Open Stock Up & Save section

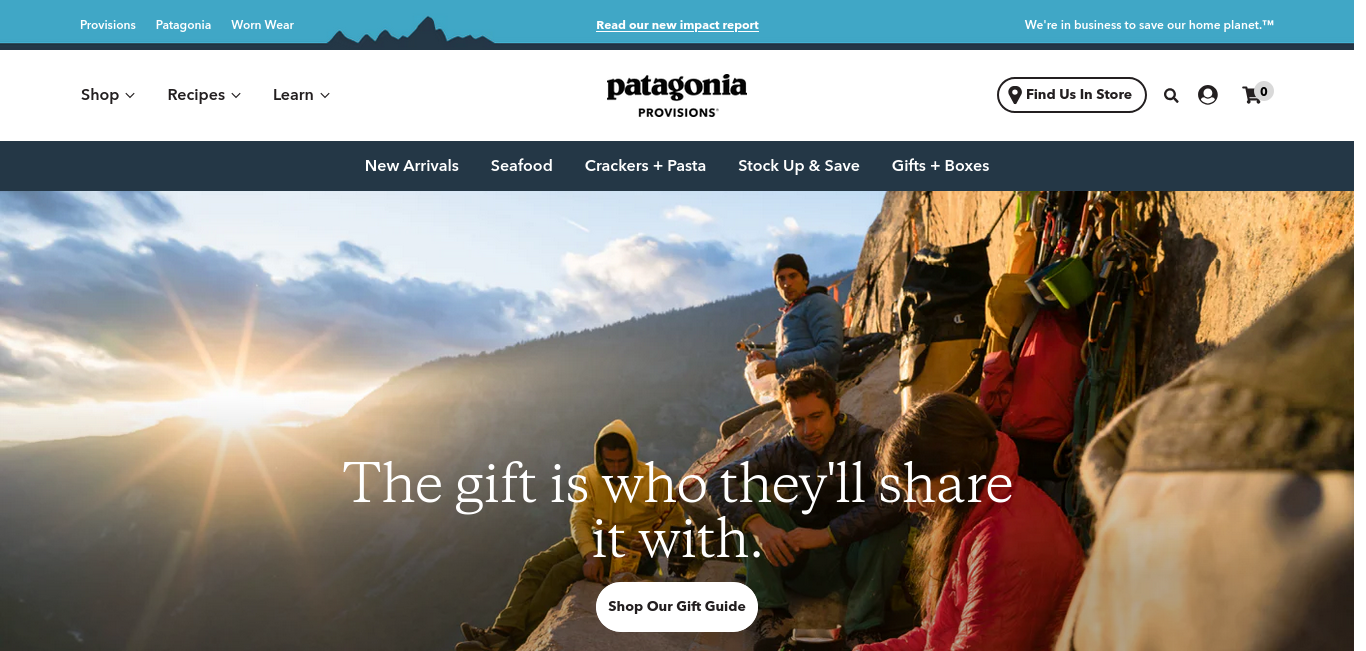click(x=799, y=166)
